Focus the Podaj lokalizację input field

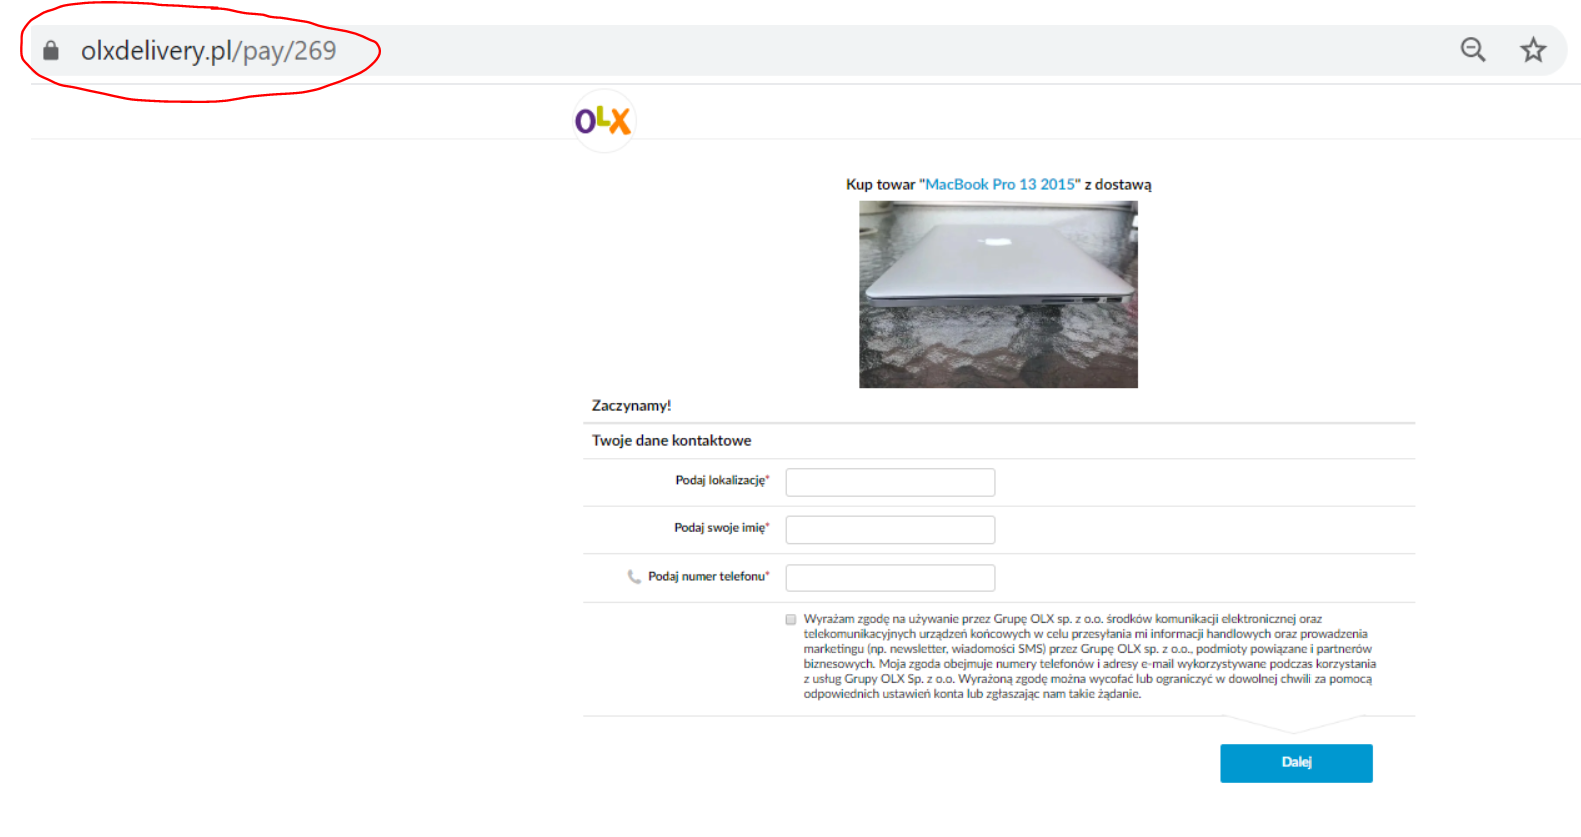tap(890, 482)
